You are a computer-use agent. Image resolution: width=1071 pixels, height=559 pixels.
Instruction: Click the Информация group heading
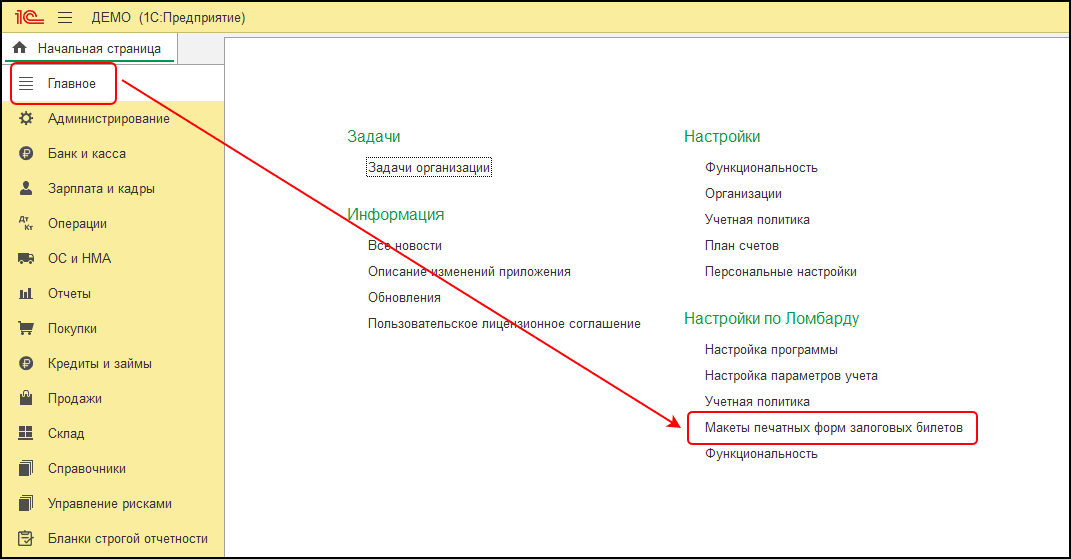tap(395, 215)
